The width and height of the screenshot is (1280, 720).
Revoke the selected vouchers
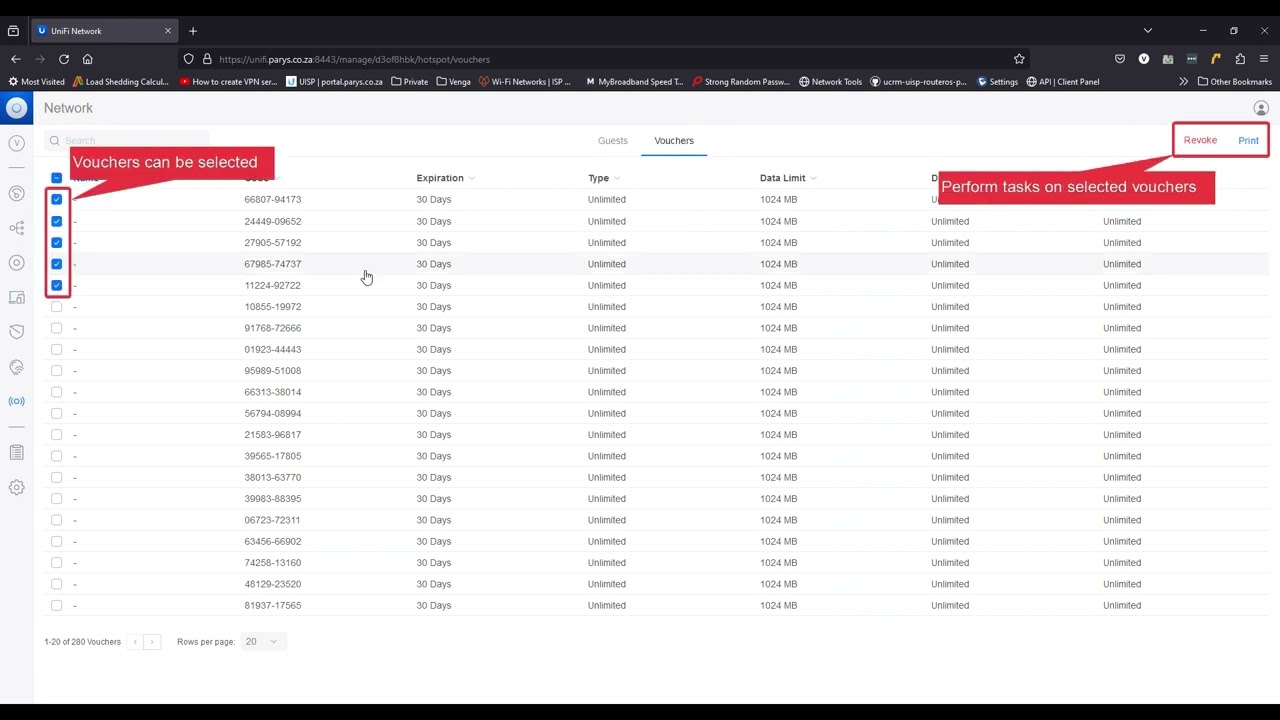pos(1200,140)
